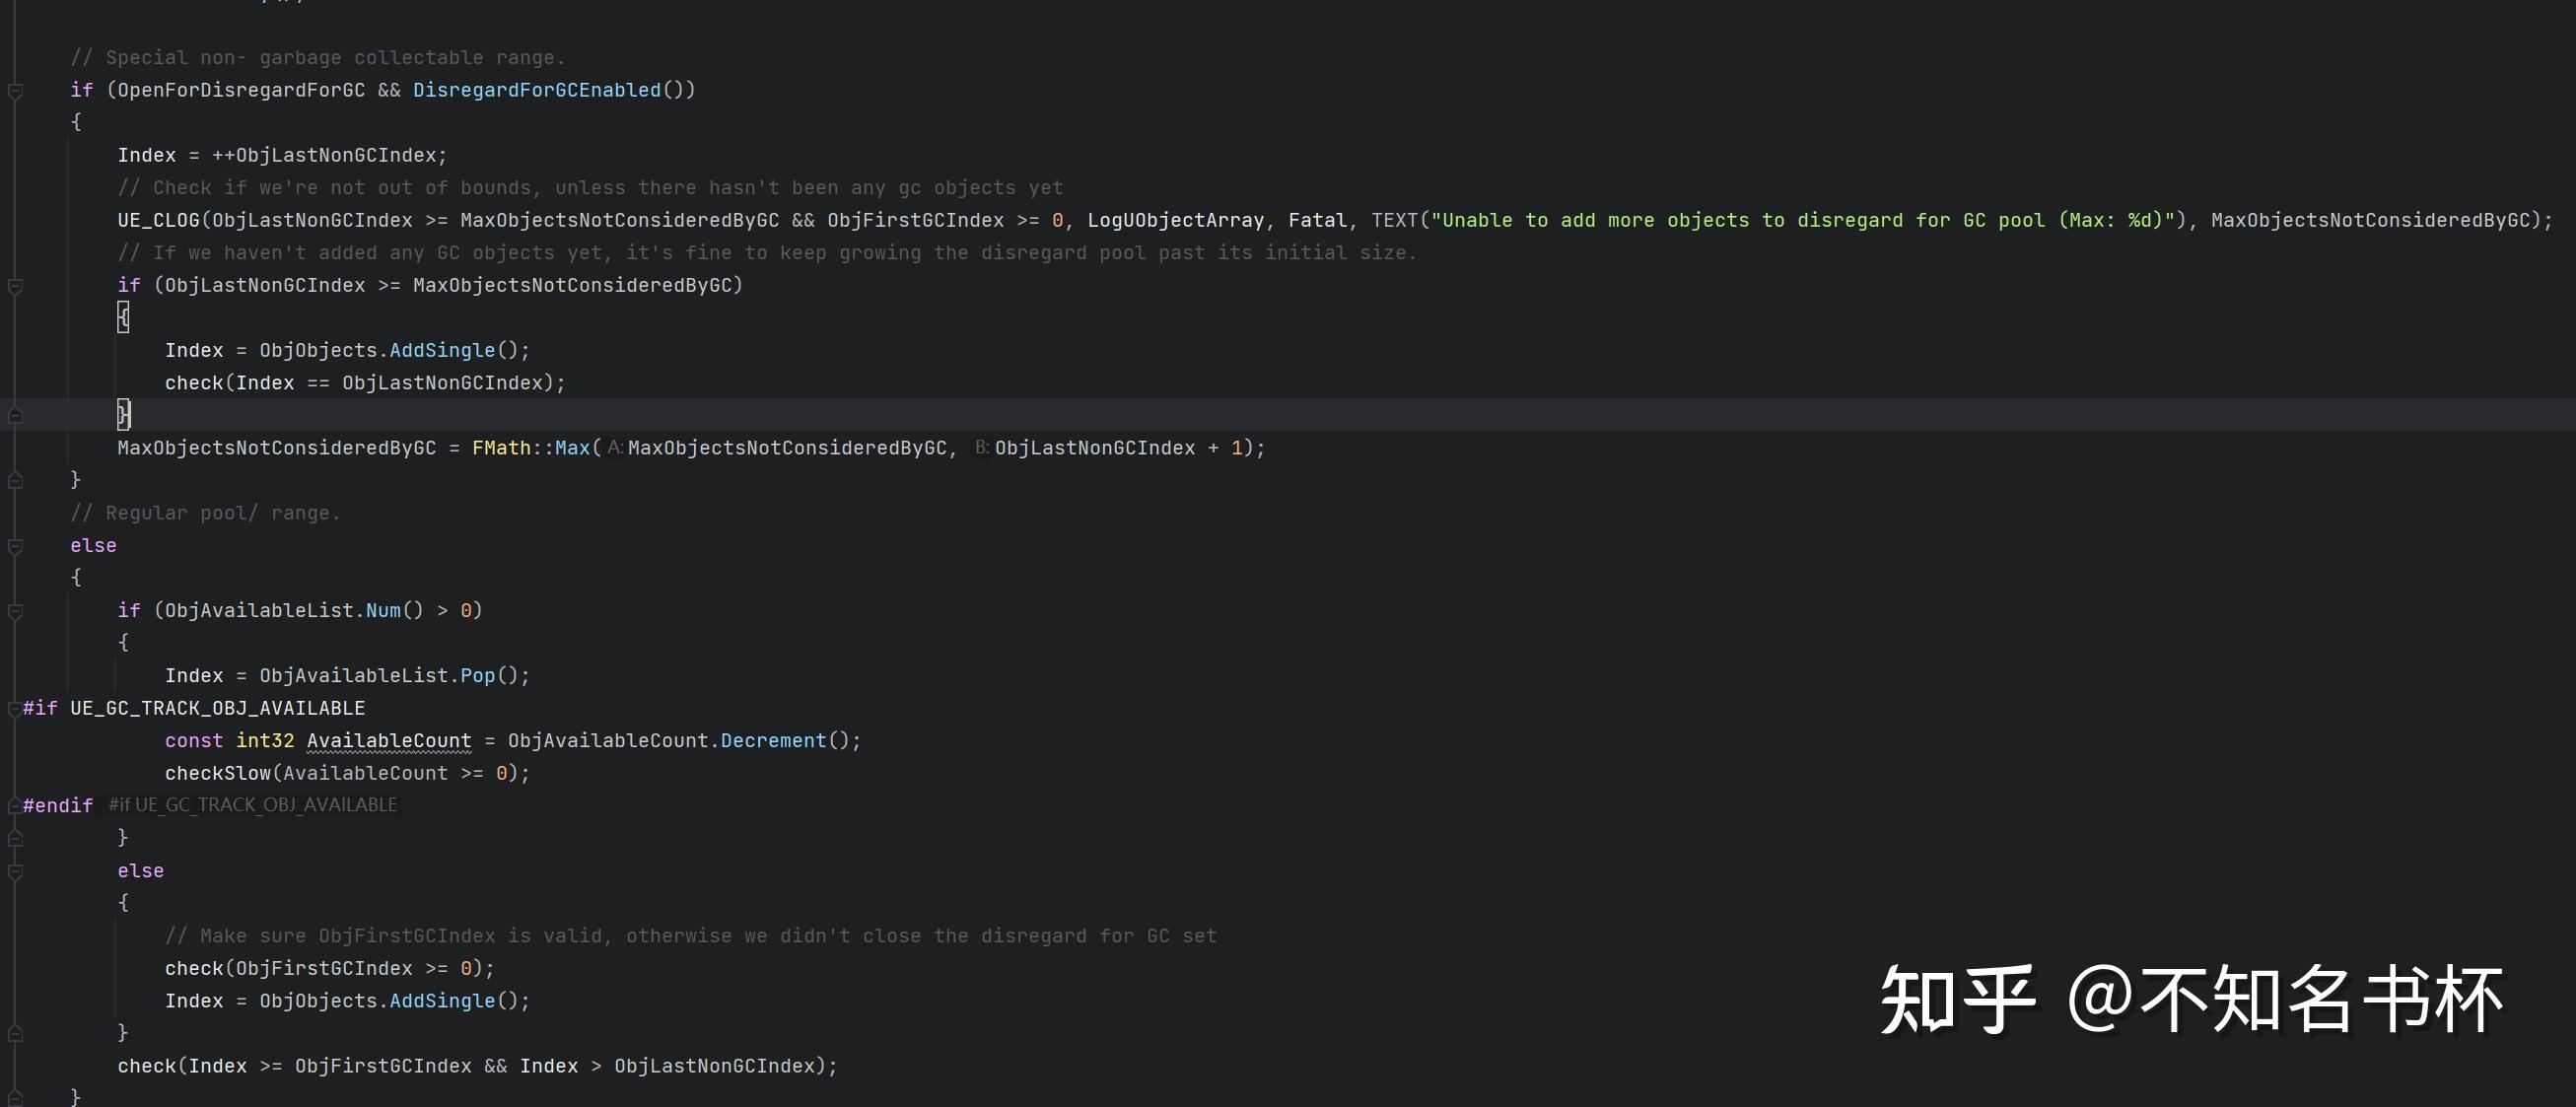The width and height of the screenshot is (2576, 1107).
Task: Collapse the nested else block containing check(ObjFirstGCIndex >= 0)
Action: [x=15, y=871]
